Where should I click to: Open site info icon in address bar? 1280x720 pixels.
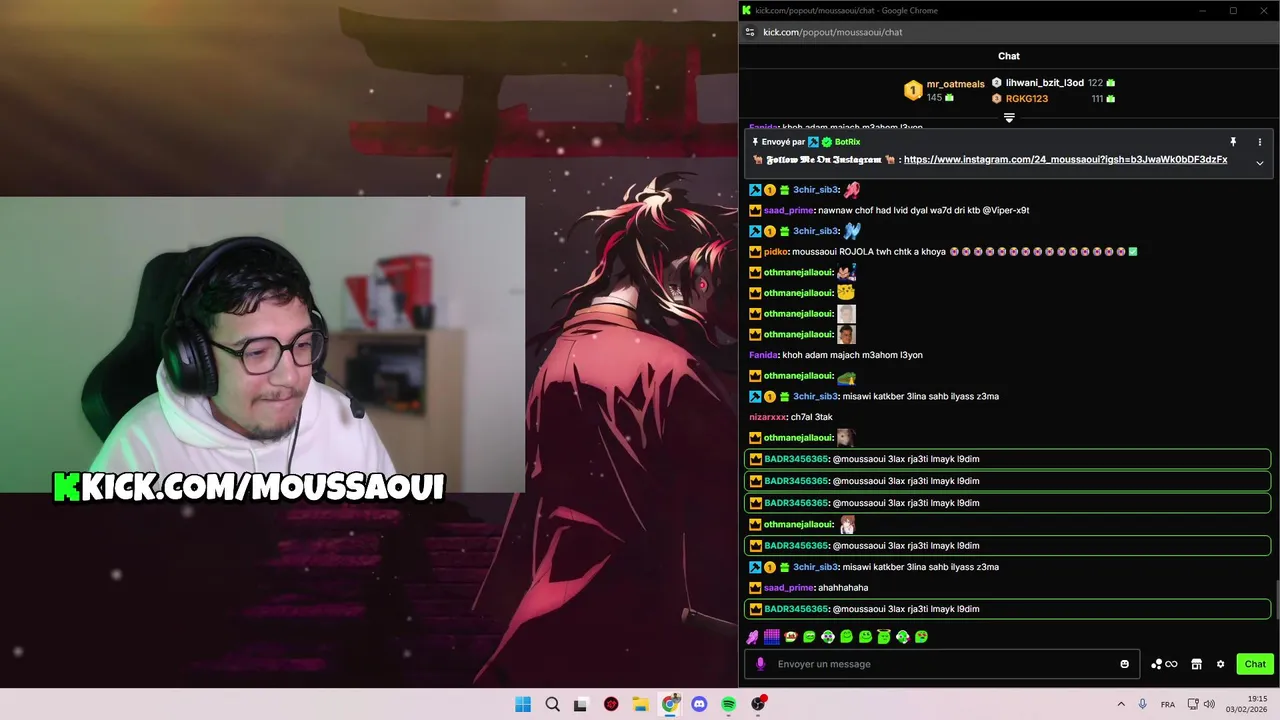tap(750, 32)
